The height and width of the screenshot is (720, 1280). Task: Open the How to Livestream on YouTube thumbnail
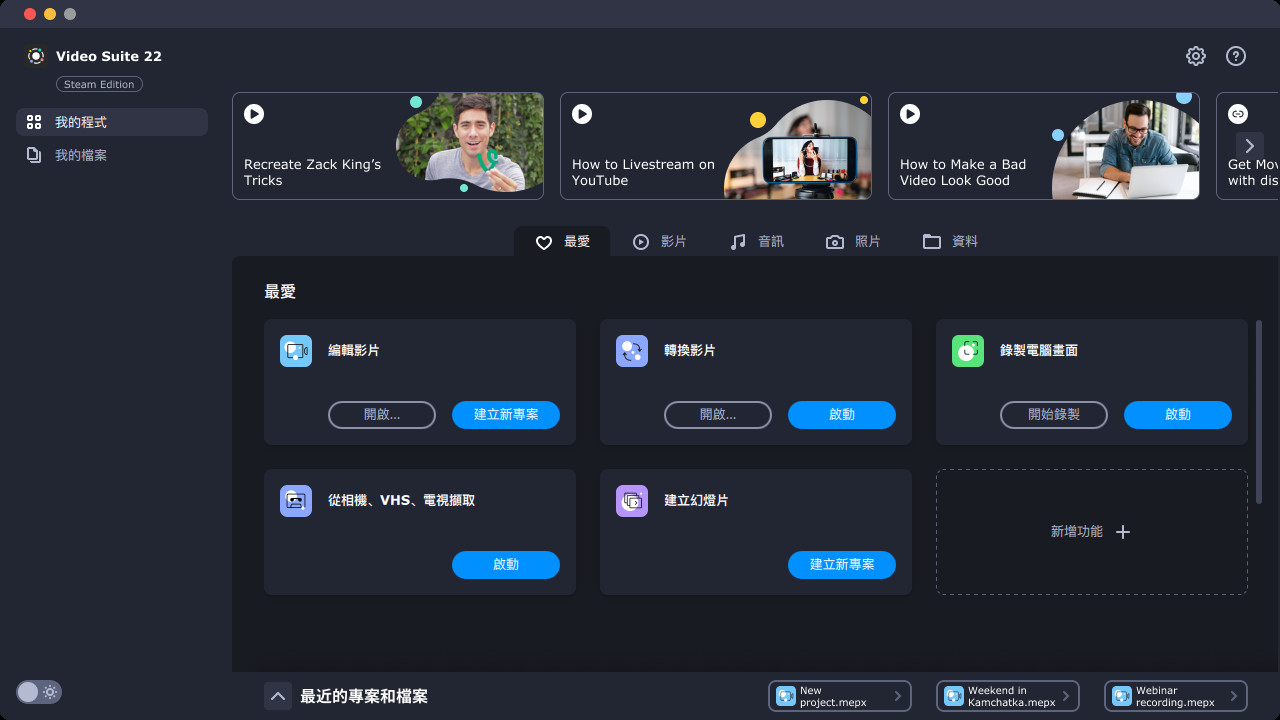point(715,146)
